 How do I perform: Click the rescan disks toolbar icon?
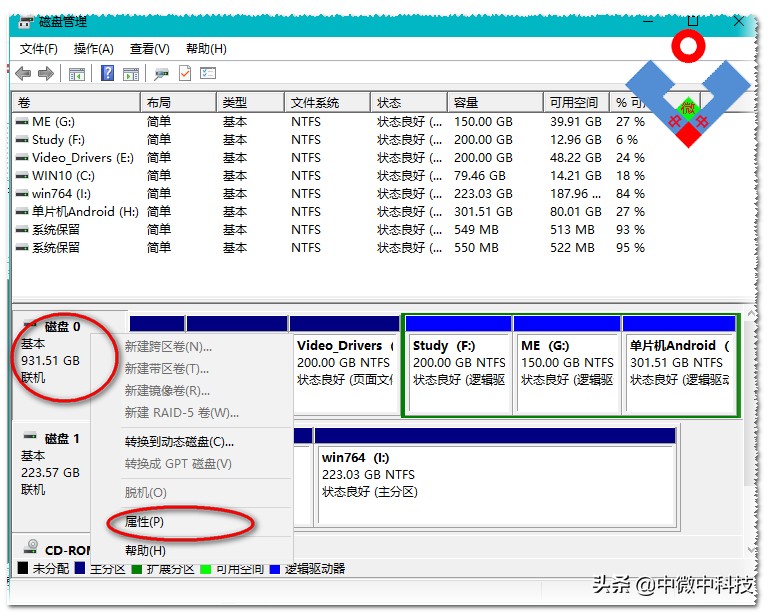point(161,74)
